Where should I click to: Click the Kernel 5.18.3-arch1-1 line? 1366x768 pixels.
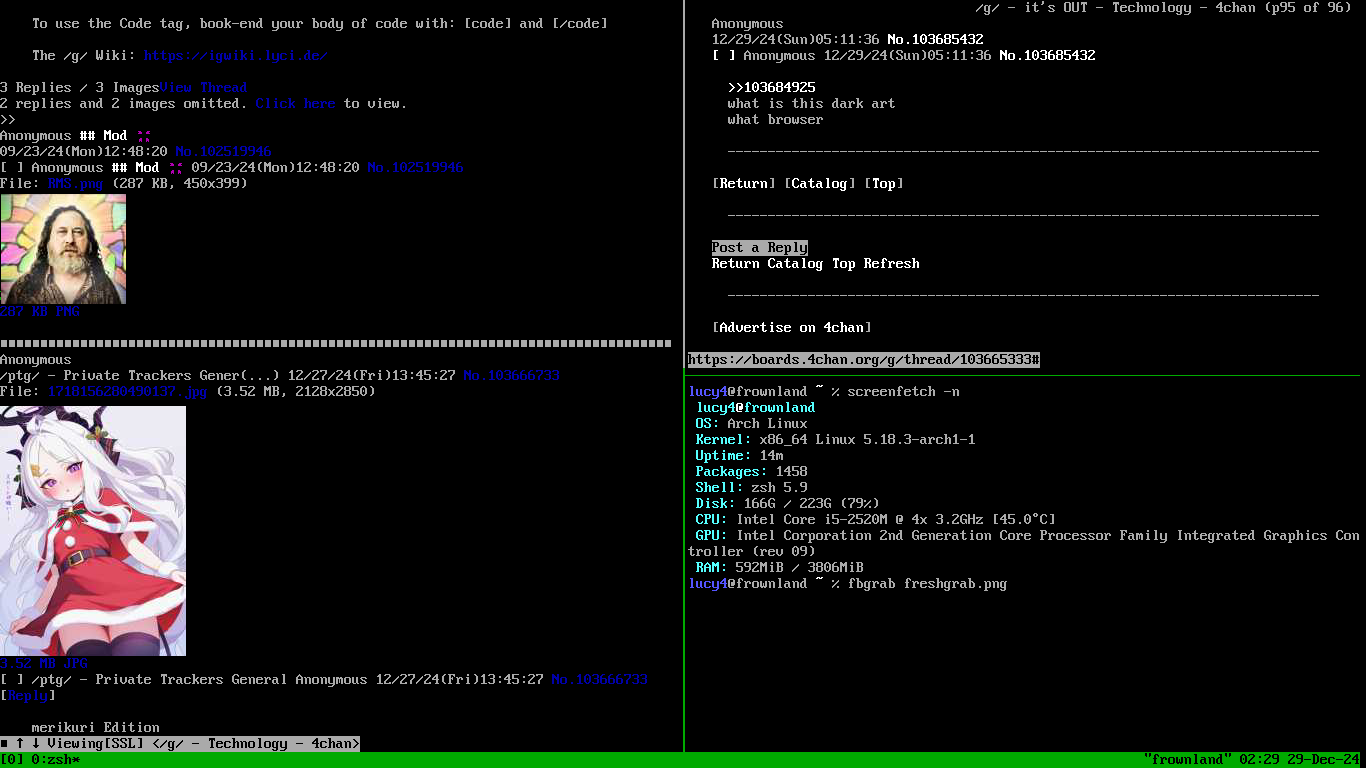click(x=835, y=439)
